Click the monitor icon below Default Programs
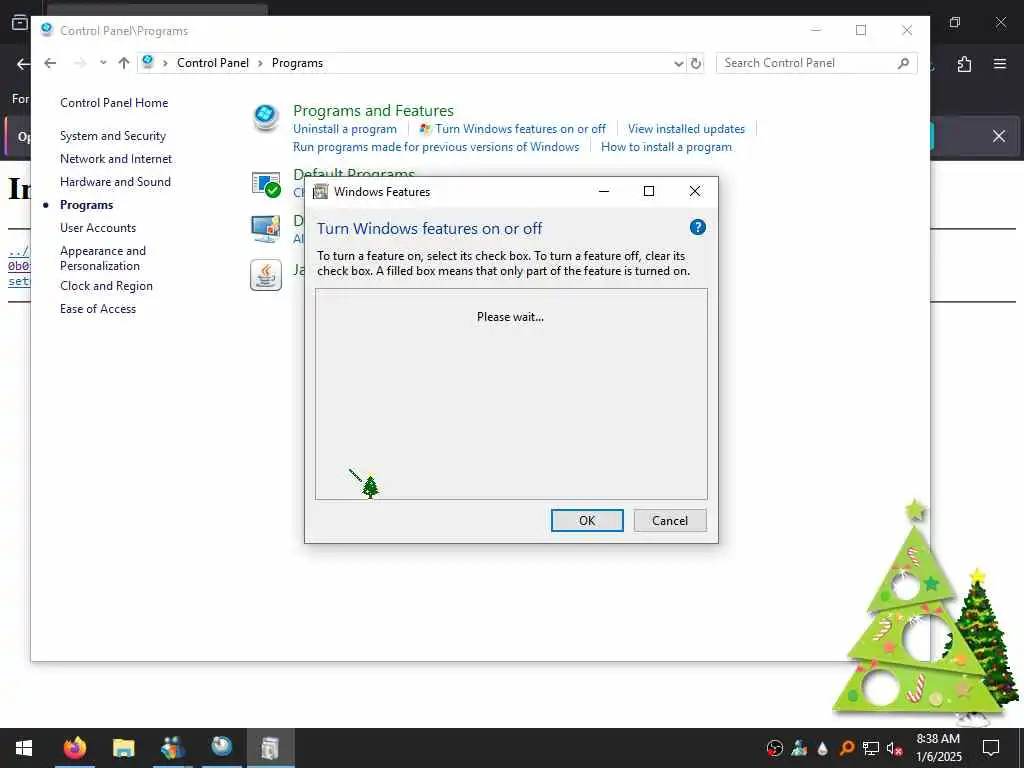The image size is (1024, 768). [266, 229]
